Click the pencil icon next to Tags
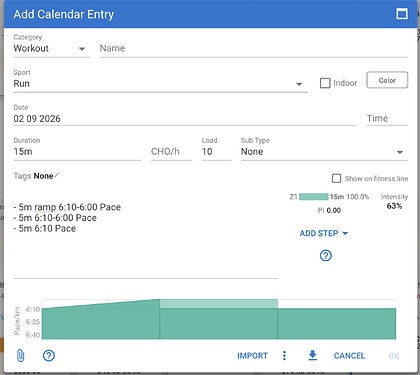The width and height of the screenshot is (420, 375). [x=57, y=175]
